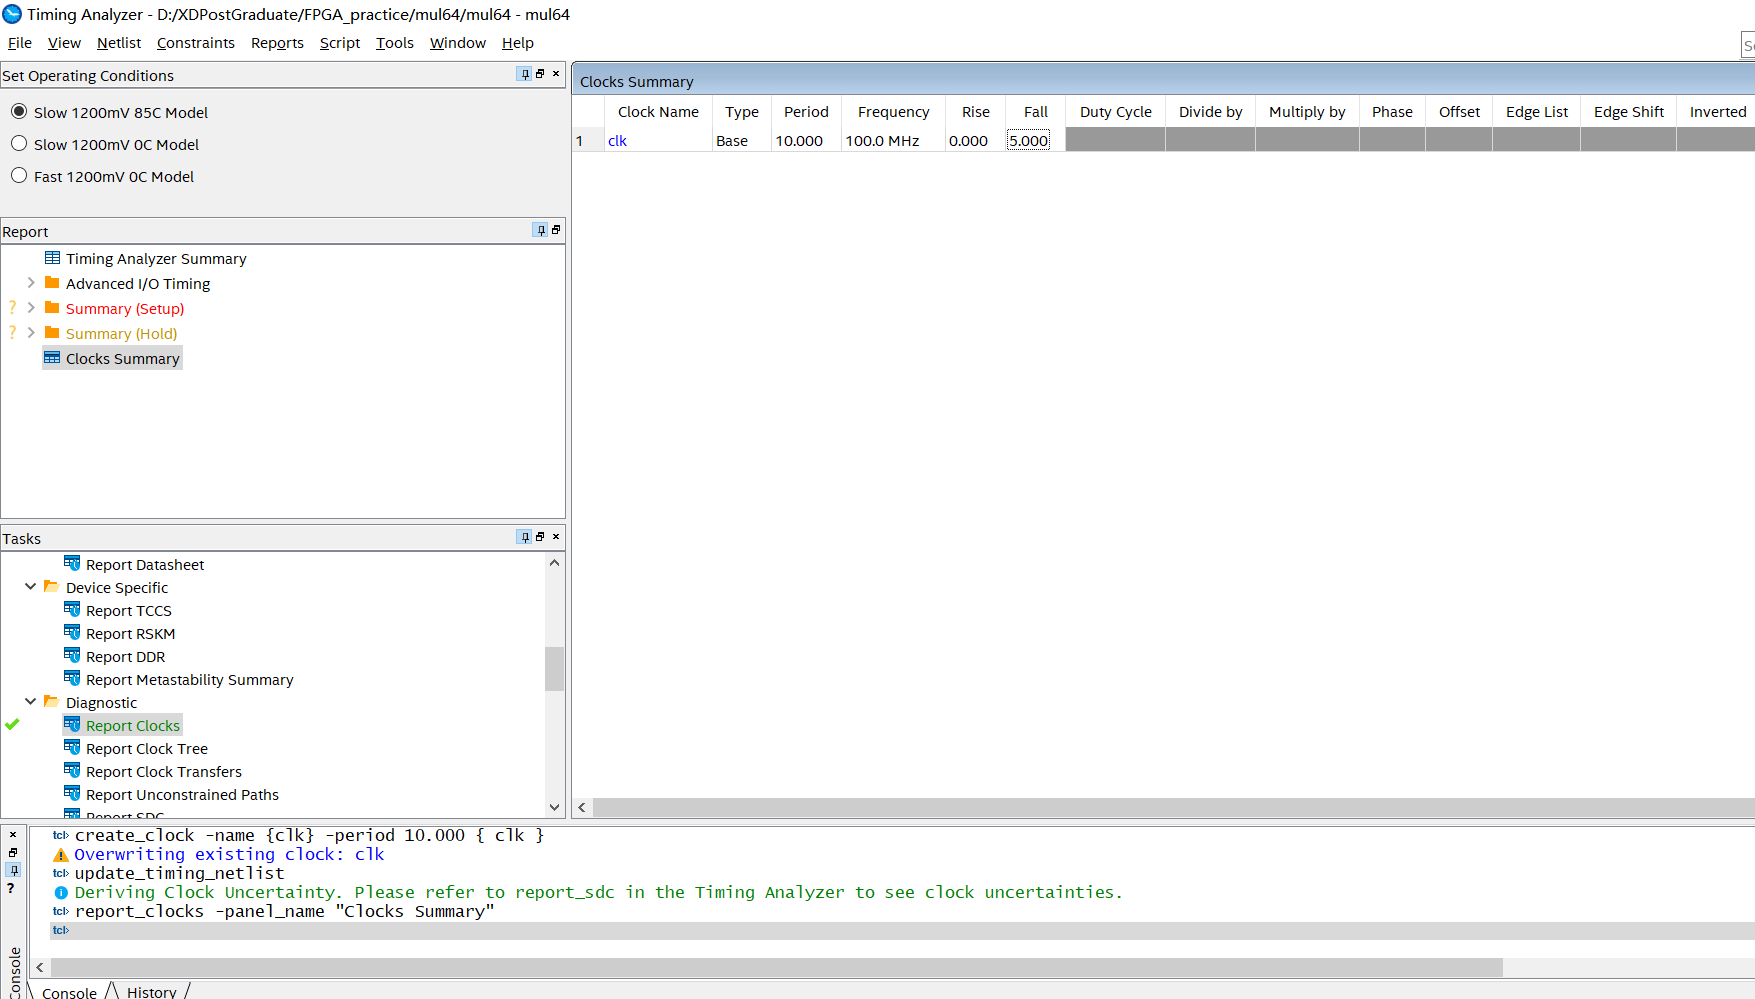Open Timing Analyzer Summary report

tap(156, 259)
